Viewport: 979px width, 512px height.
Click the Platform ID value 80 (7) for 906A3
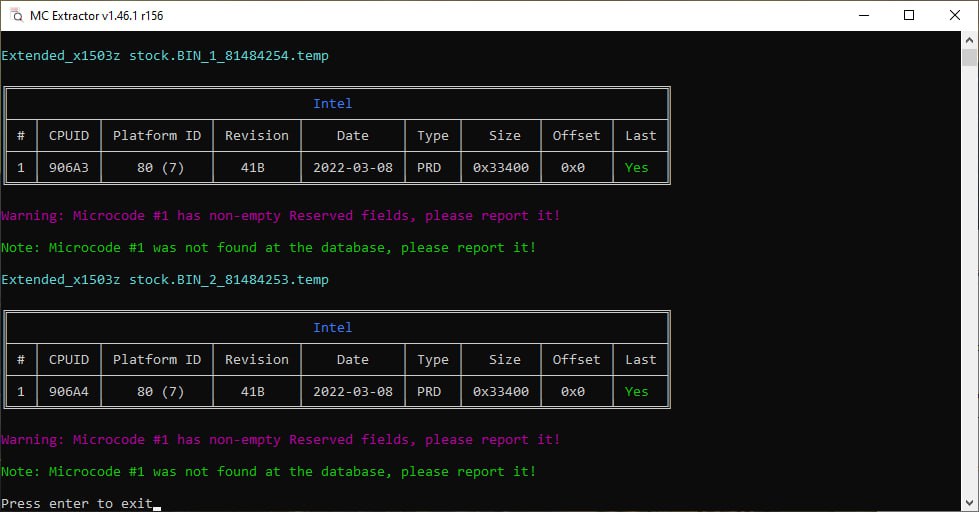coord(160,167)
